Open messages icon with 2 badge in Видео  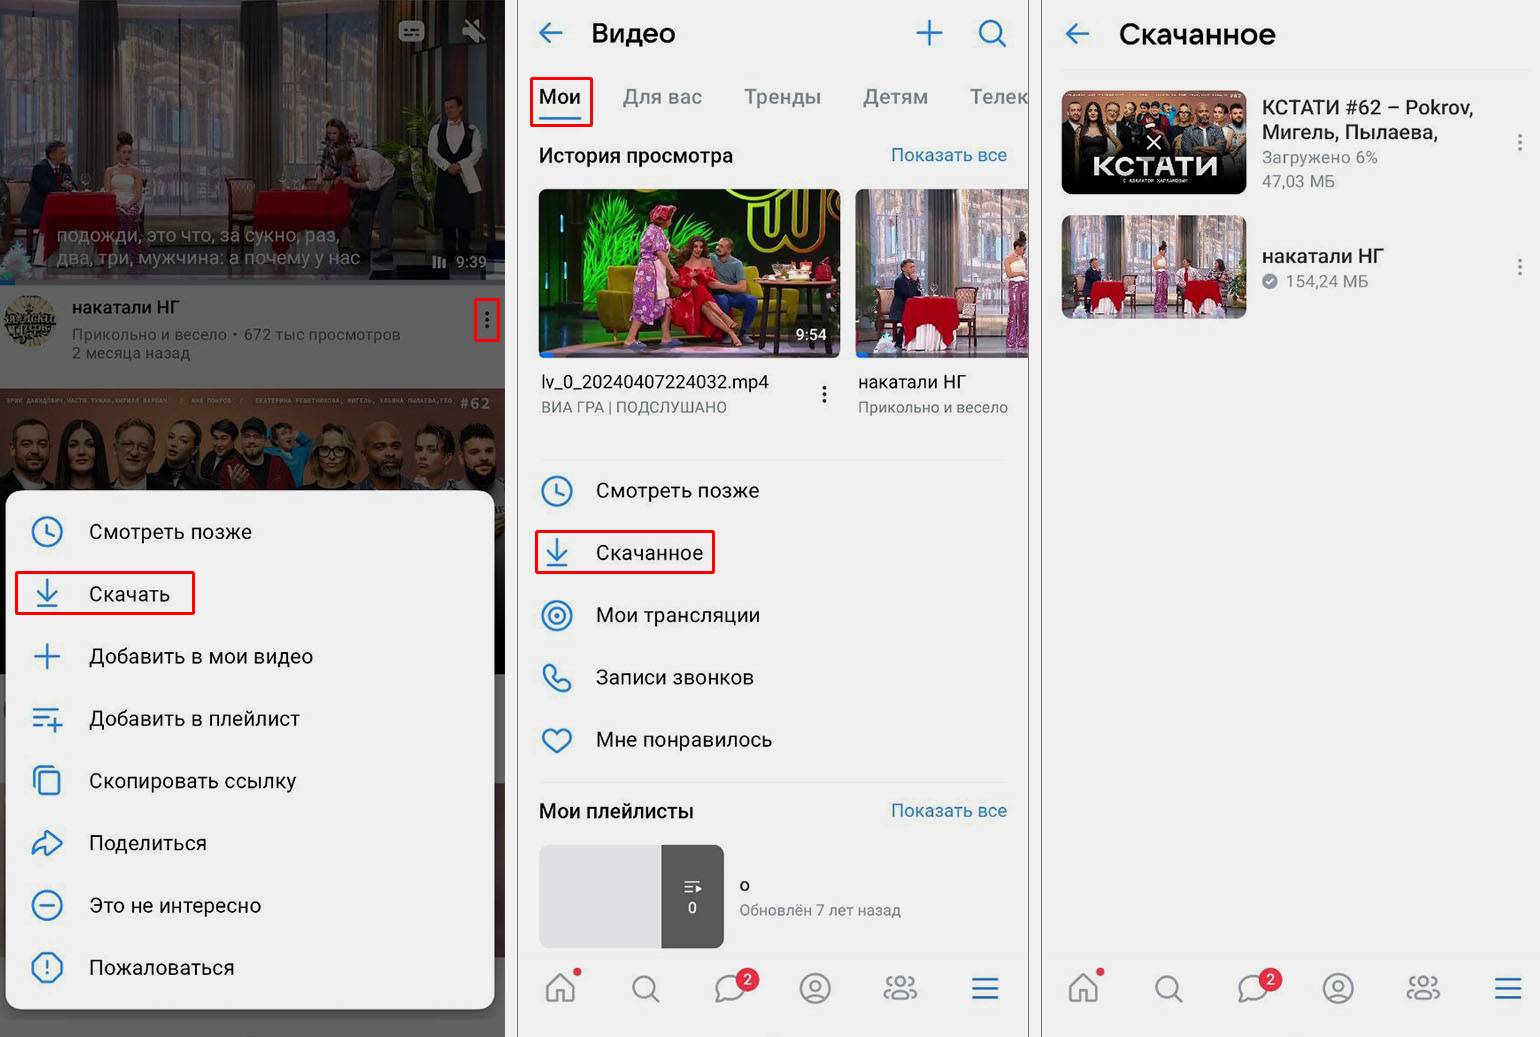(x=732, y=988)
